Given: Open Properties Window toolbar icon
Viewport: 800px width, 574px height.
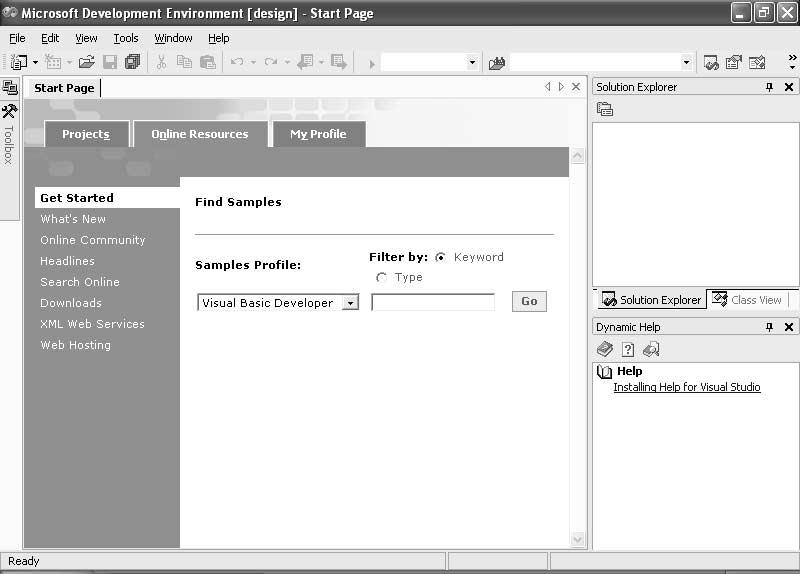Looking at the screenshot, I should (734, 62).
